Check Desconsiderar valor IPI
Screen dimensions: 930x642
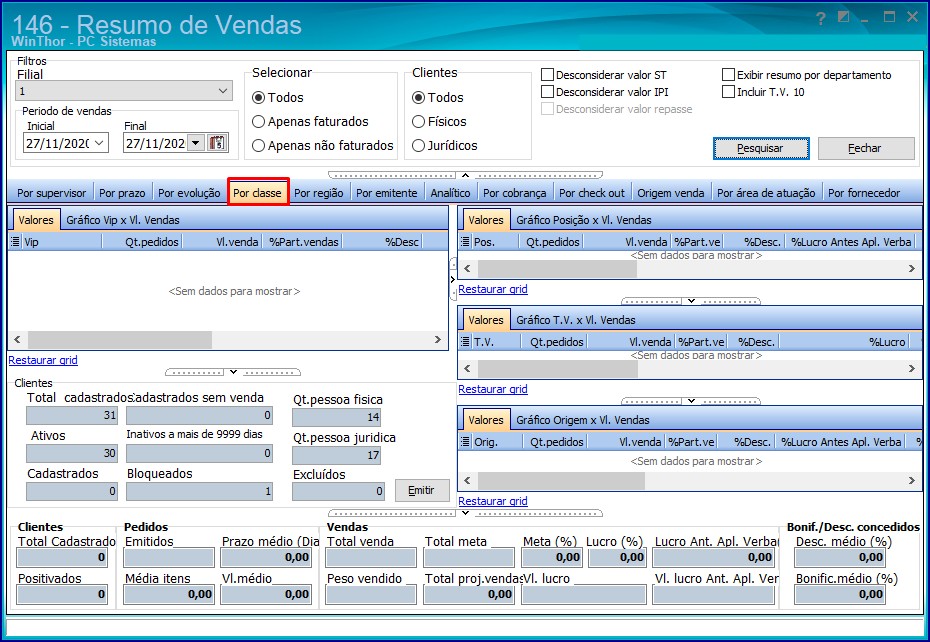pyautogui.click(x=547, y=92)
